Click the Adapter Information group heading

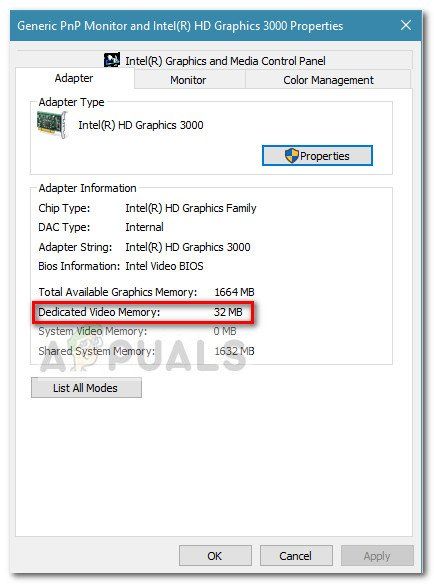(x=88, y=188)
